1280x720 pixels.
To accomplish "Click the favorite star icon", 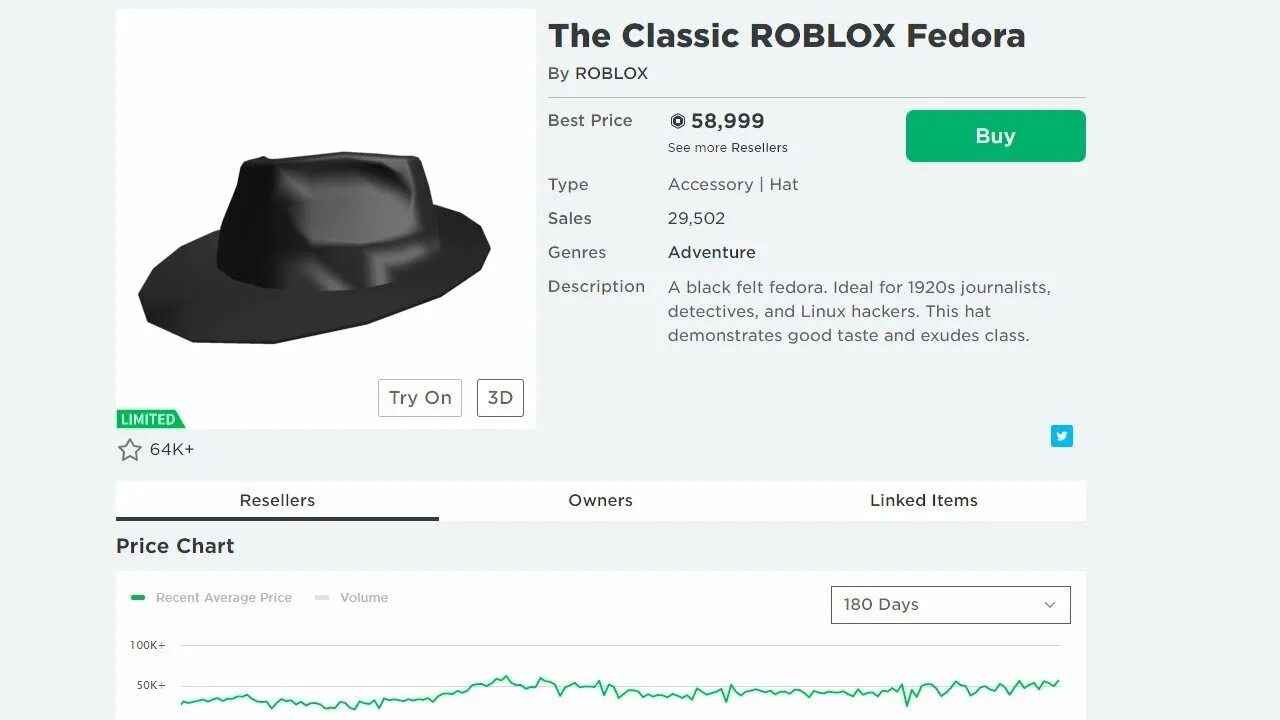I will click(130, 450).
